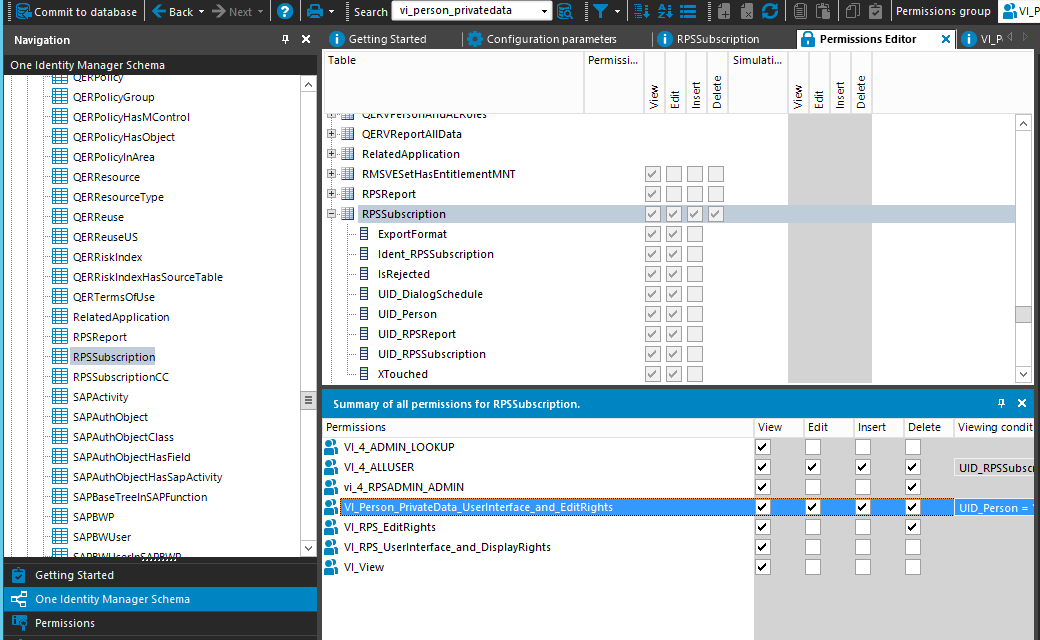Toggle Delete checkbox for VI_RPS_EditRights
Image resolution: width=1040 pixels, height=640 pixels.
(913, 527)
